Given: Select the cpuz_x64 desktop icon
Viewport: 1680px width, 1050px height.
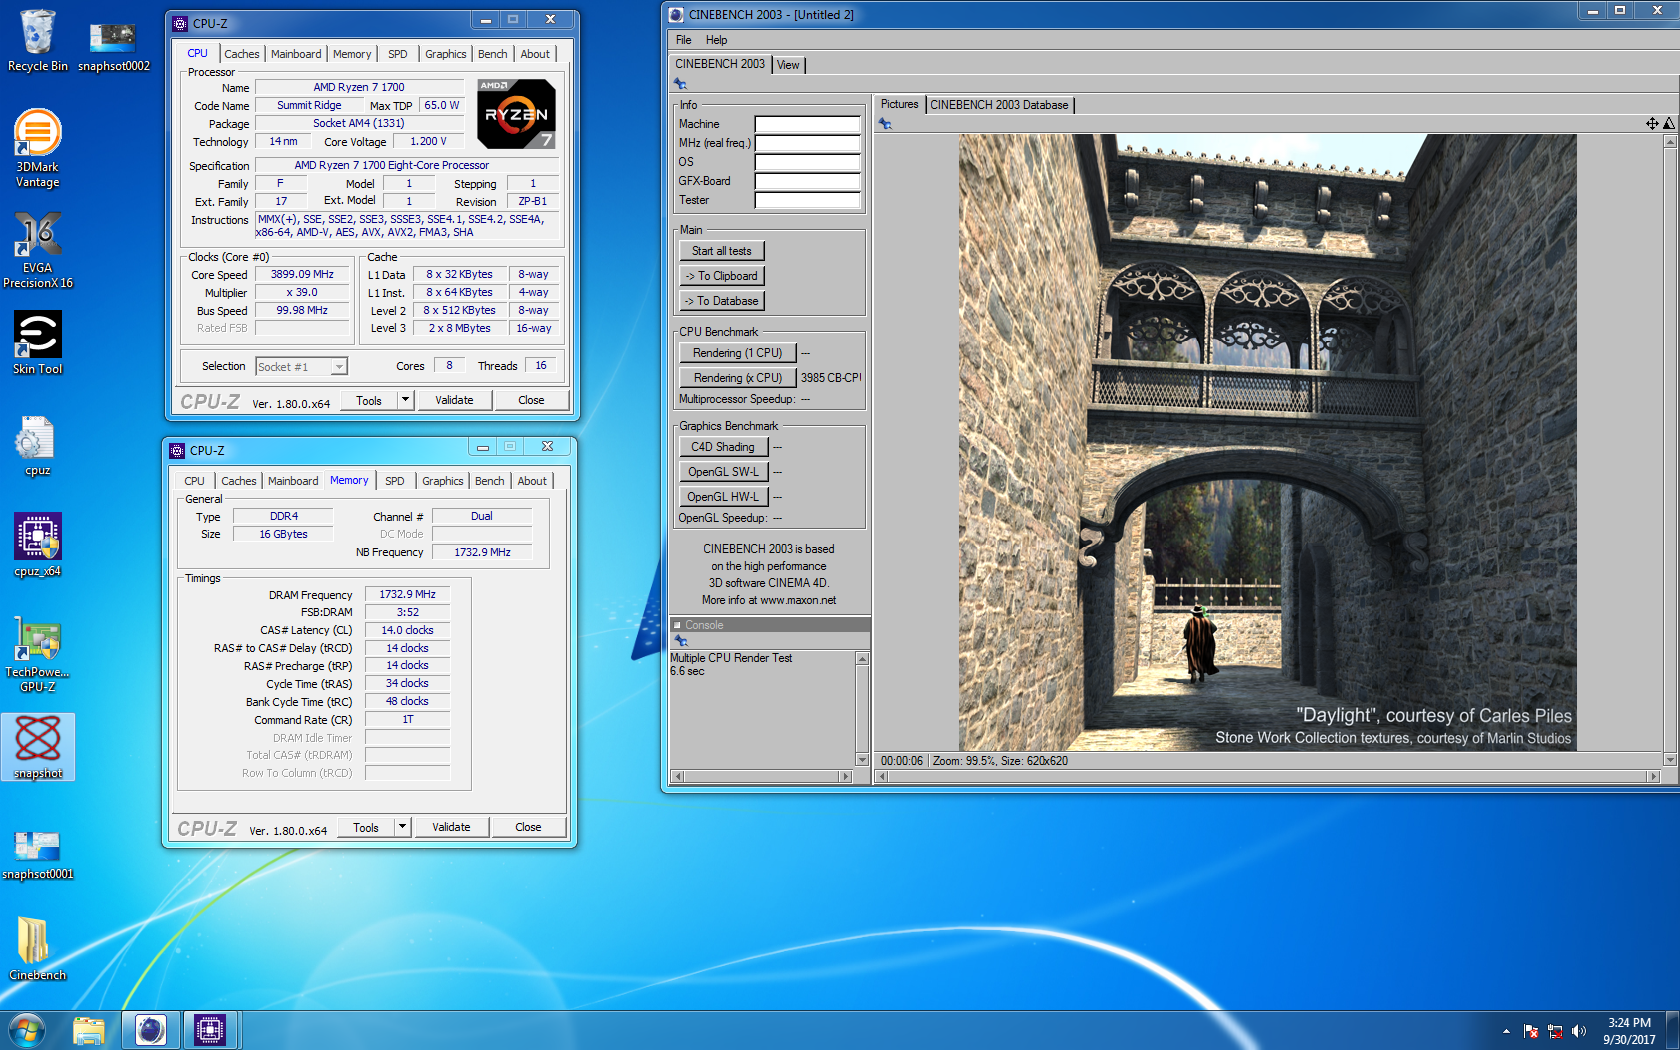Looking at the screenshot, I should pyautogui.click(x=37, y=545).
